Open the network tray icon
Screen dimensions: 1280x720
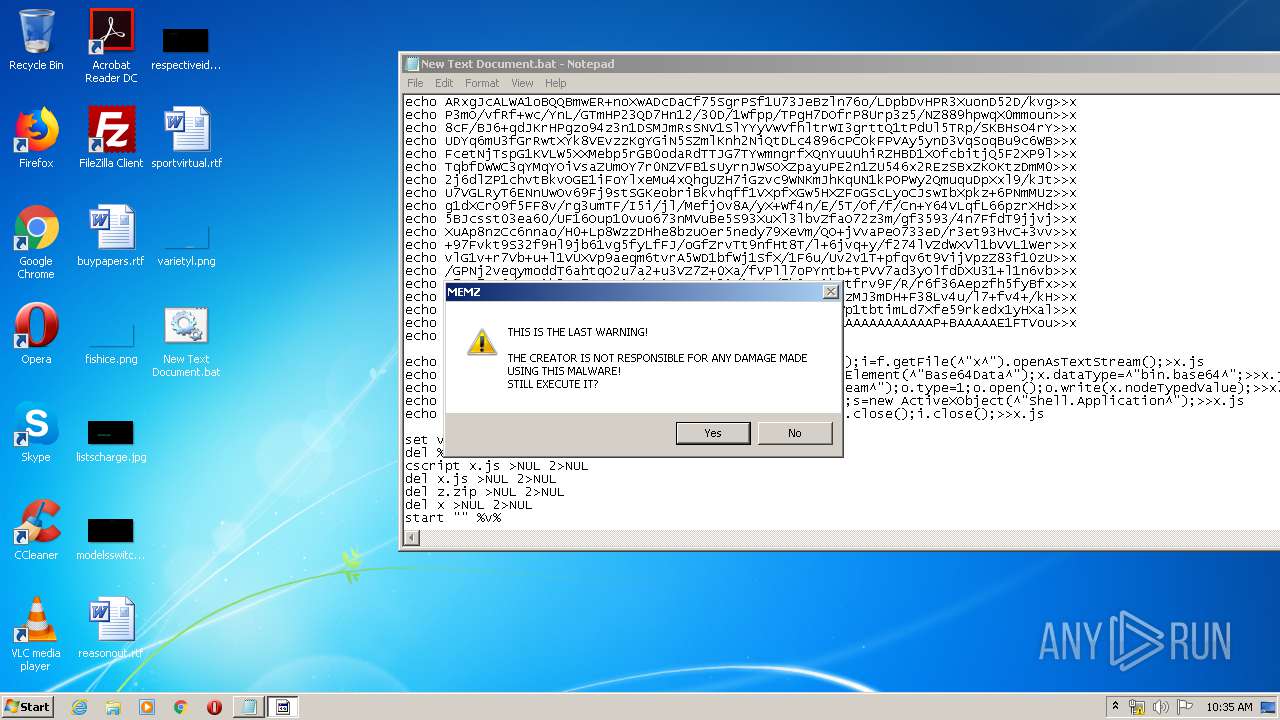tap(1137, 707)
